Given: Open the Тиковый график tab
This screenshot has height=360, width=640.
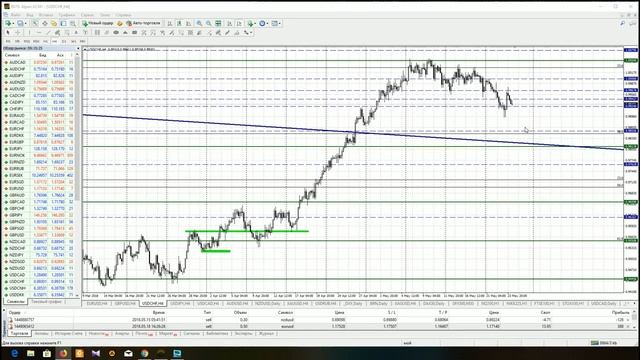Looking at the screenshot, I should [47, 302].
